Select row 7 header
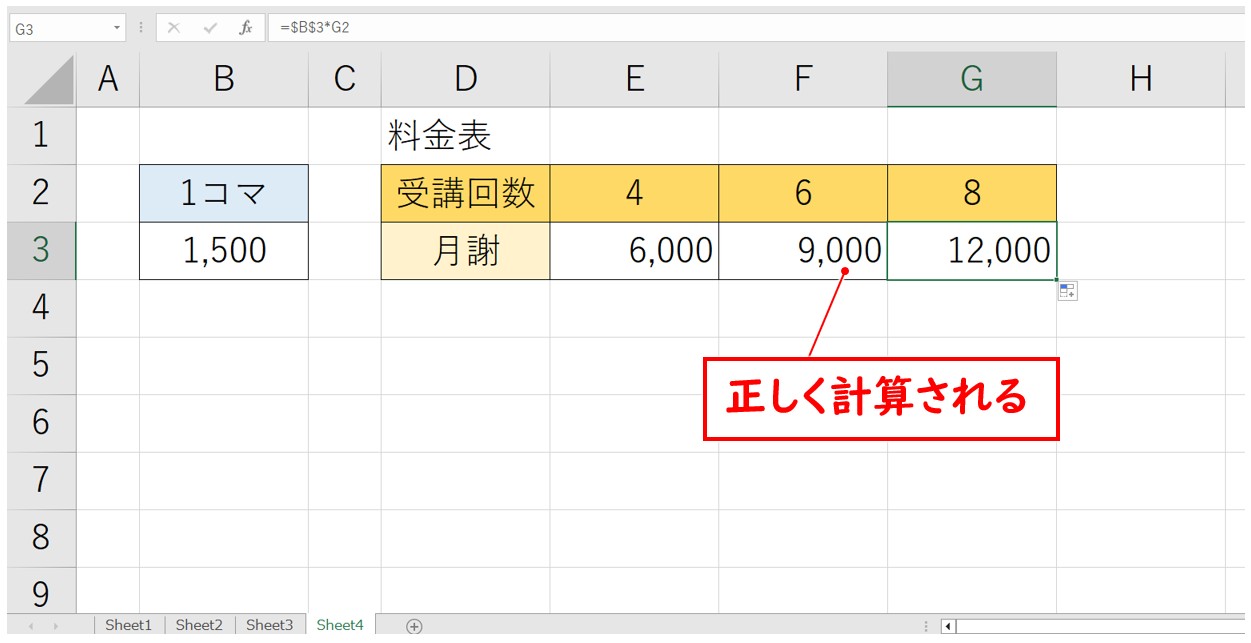Image resolution: width=1251 pixels, height=643 pixels. coord(41,481)
